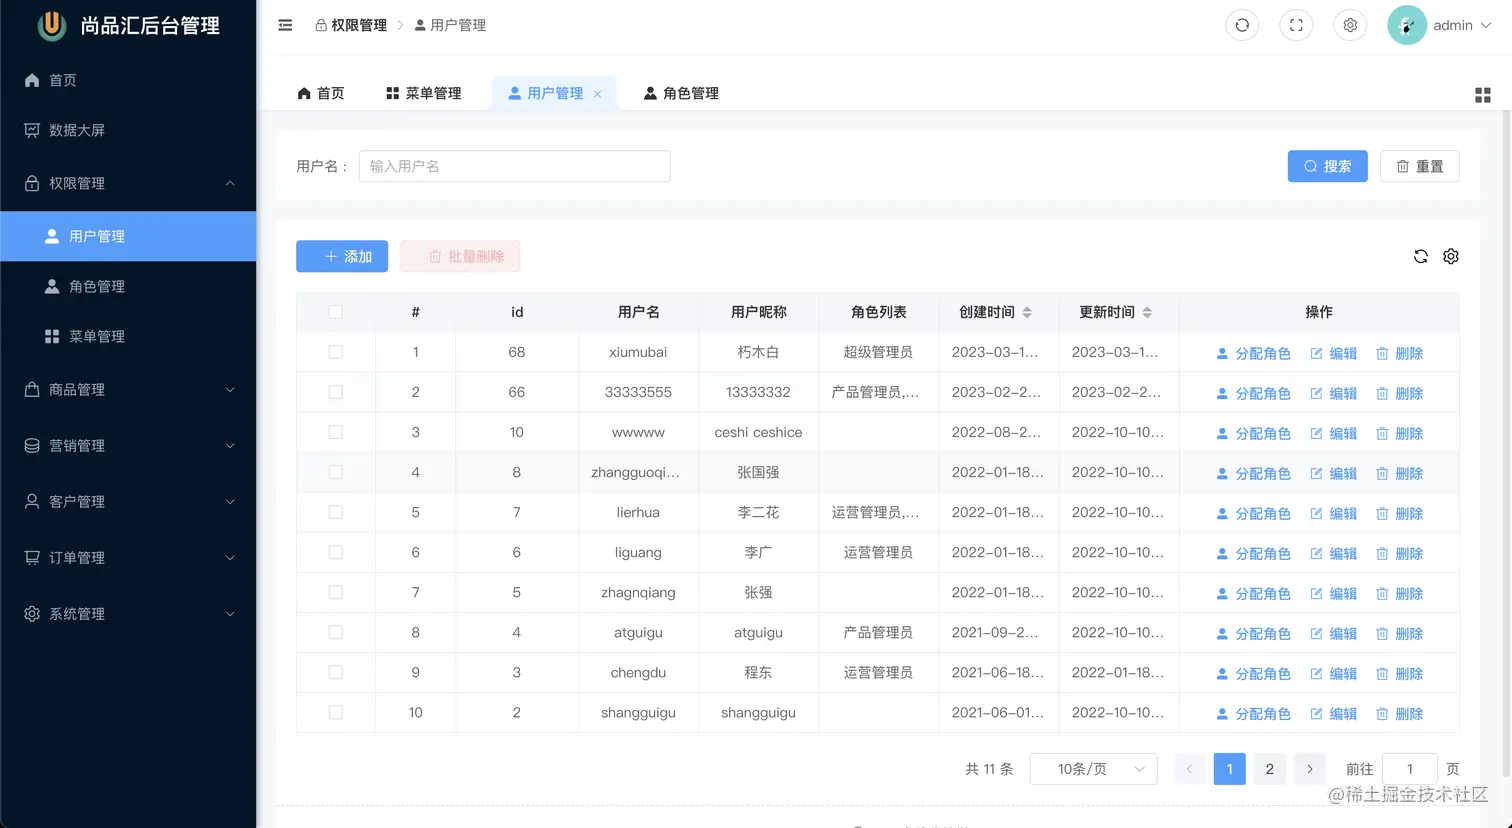Screen dimensions: 1512x828
Task: Close the 用户管理 tab with x
Action: click(x=597, y=94)
